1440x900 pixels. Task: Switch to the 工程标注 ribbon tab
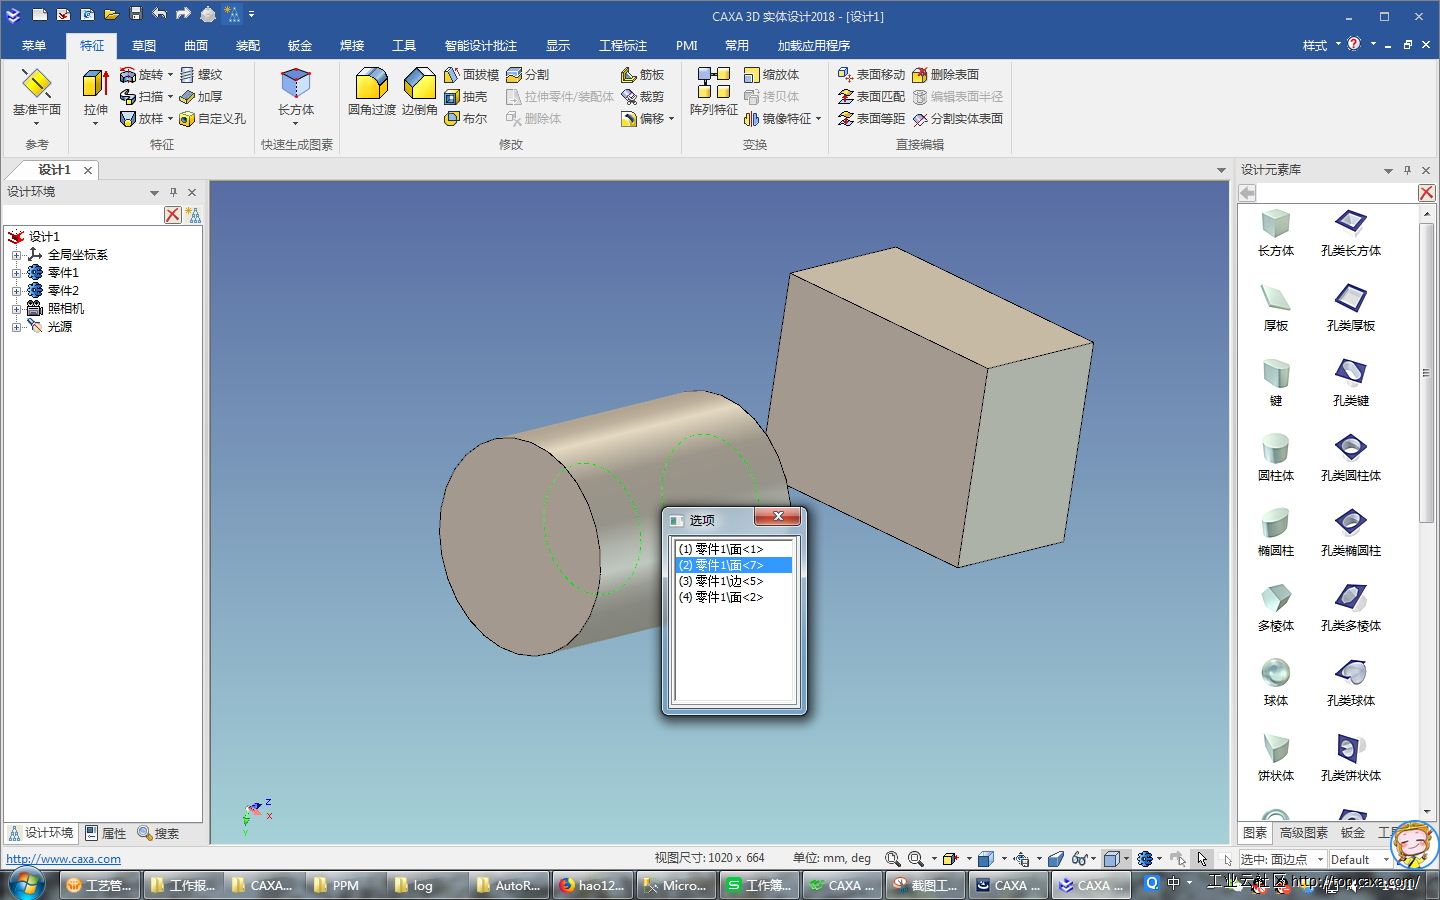pos(623,46)
